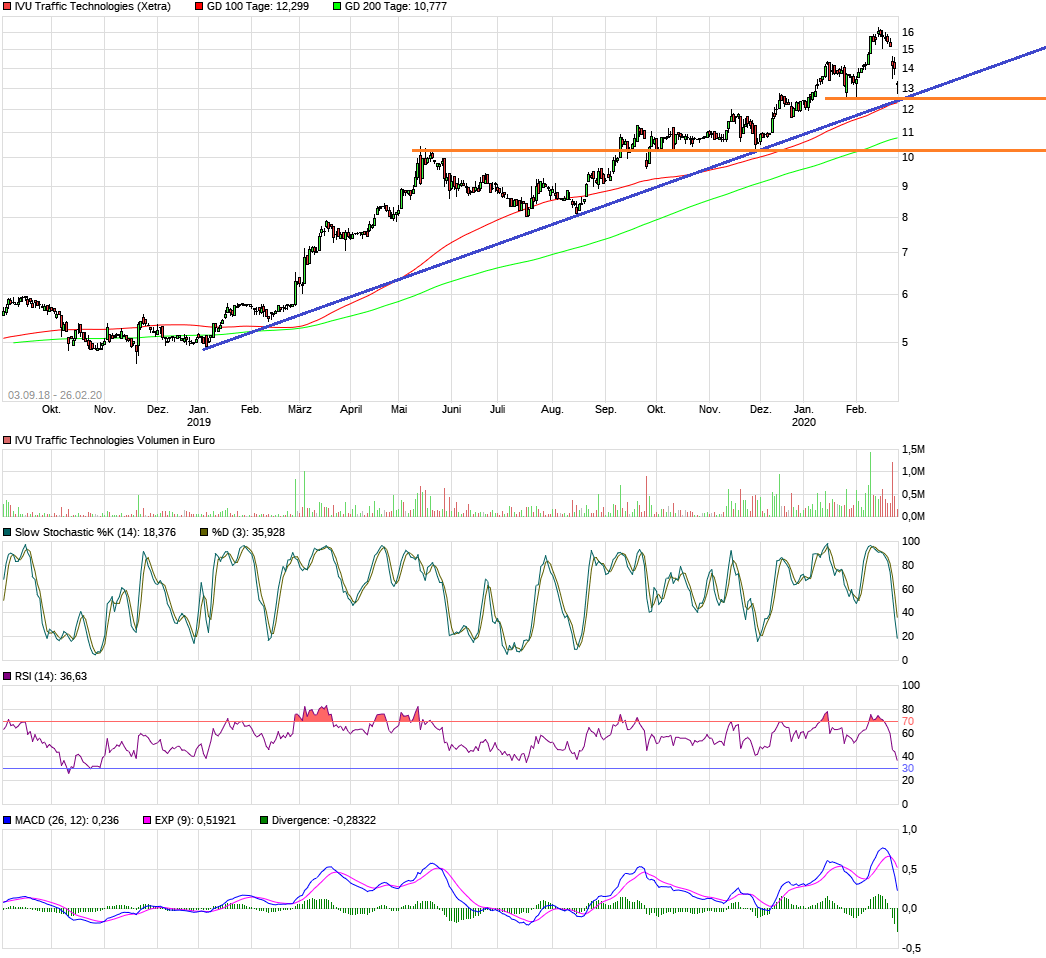
Task: Click the 'IVU Traffic Technologies Volumen in Euro' label
Action: [x=115, y=440]
